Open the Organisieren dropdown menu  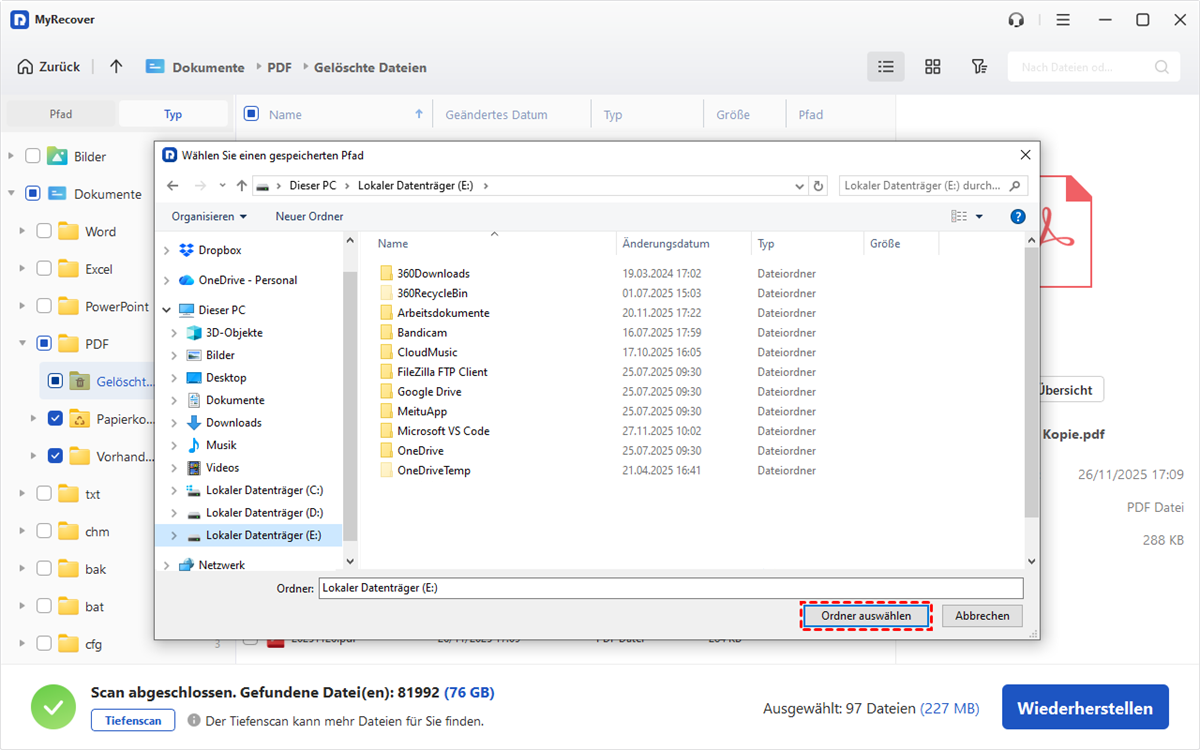209,217
